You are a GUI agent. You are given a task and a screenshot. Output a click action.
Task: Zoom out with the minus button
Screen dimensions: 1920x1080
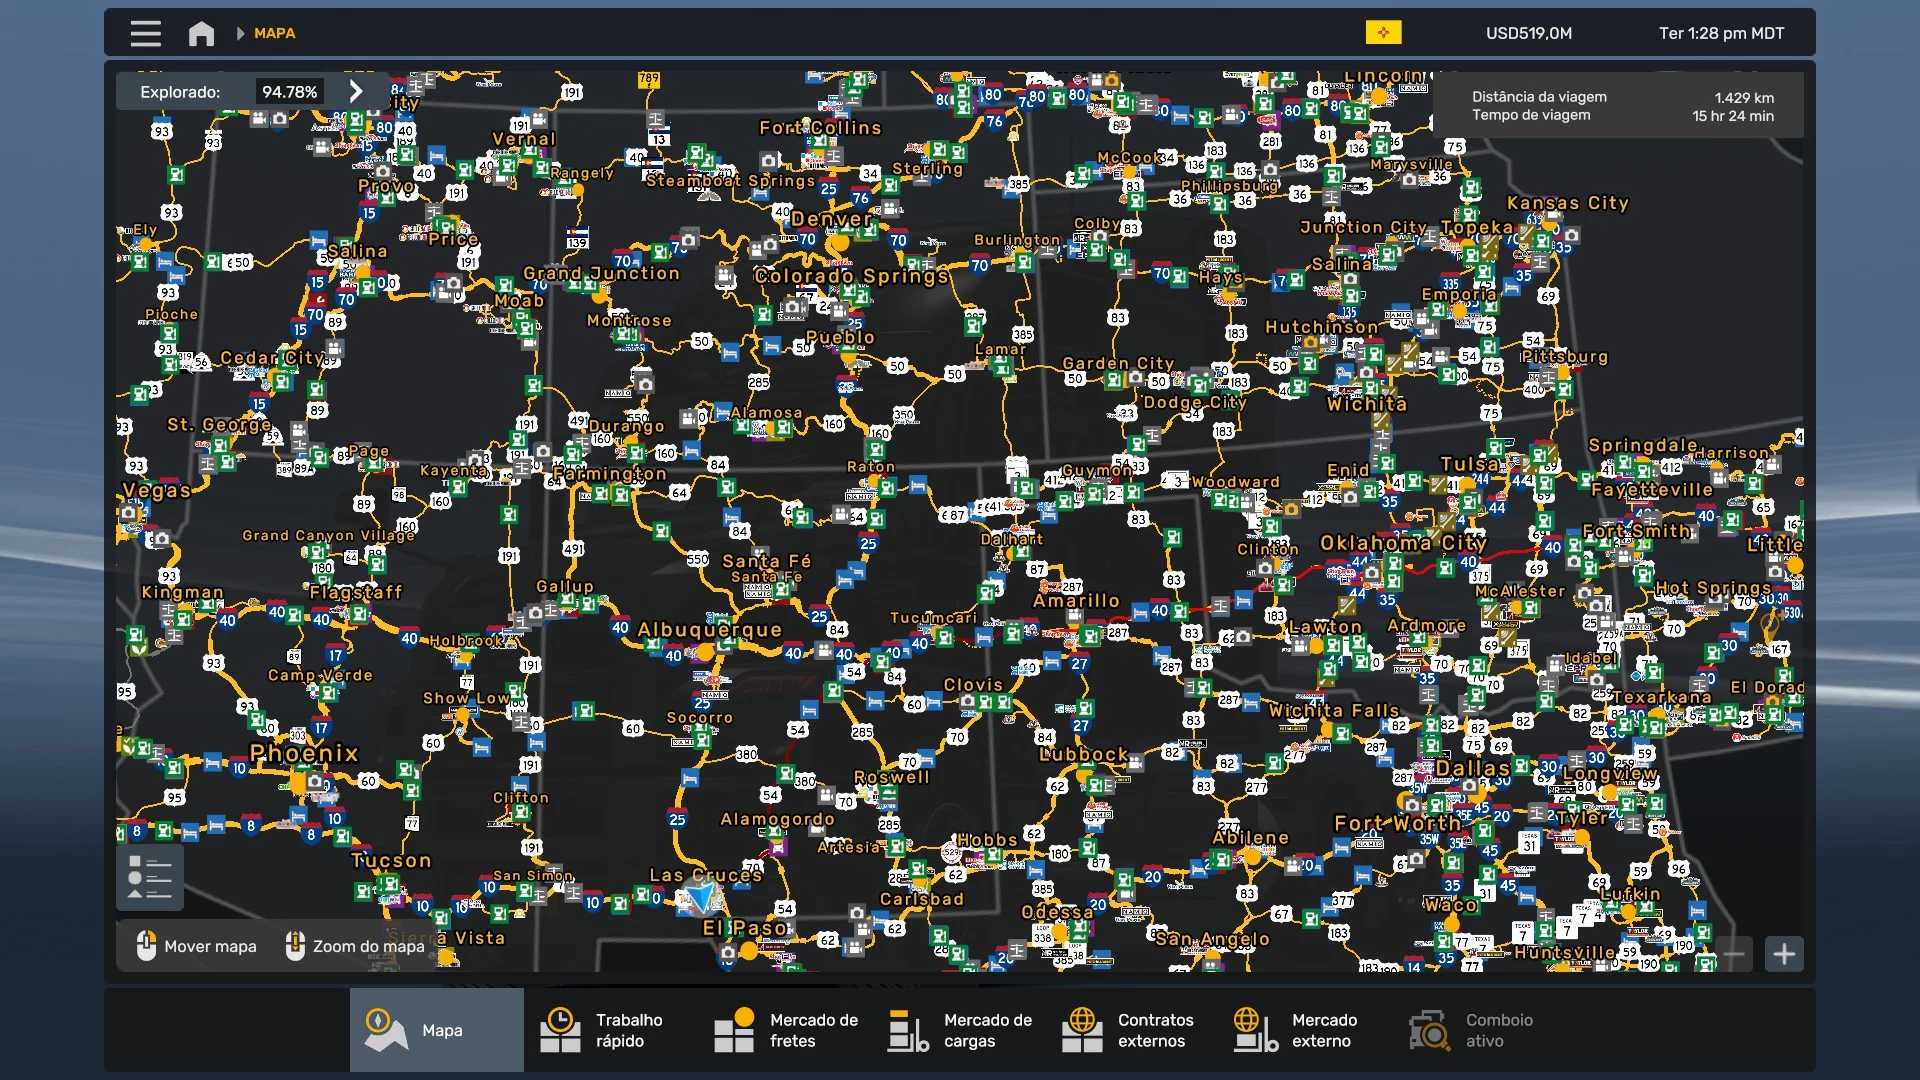tap(1735, 954)
